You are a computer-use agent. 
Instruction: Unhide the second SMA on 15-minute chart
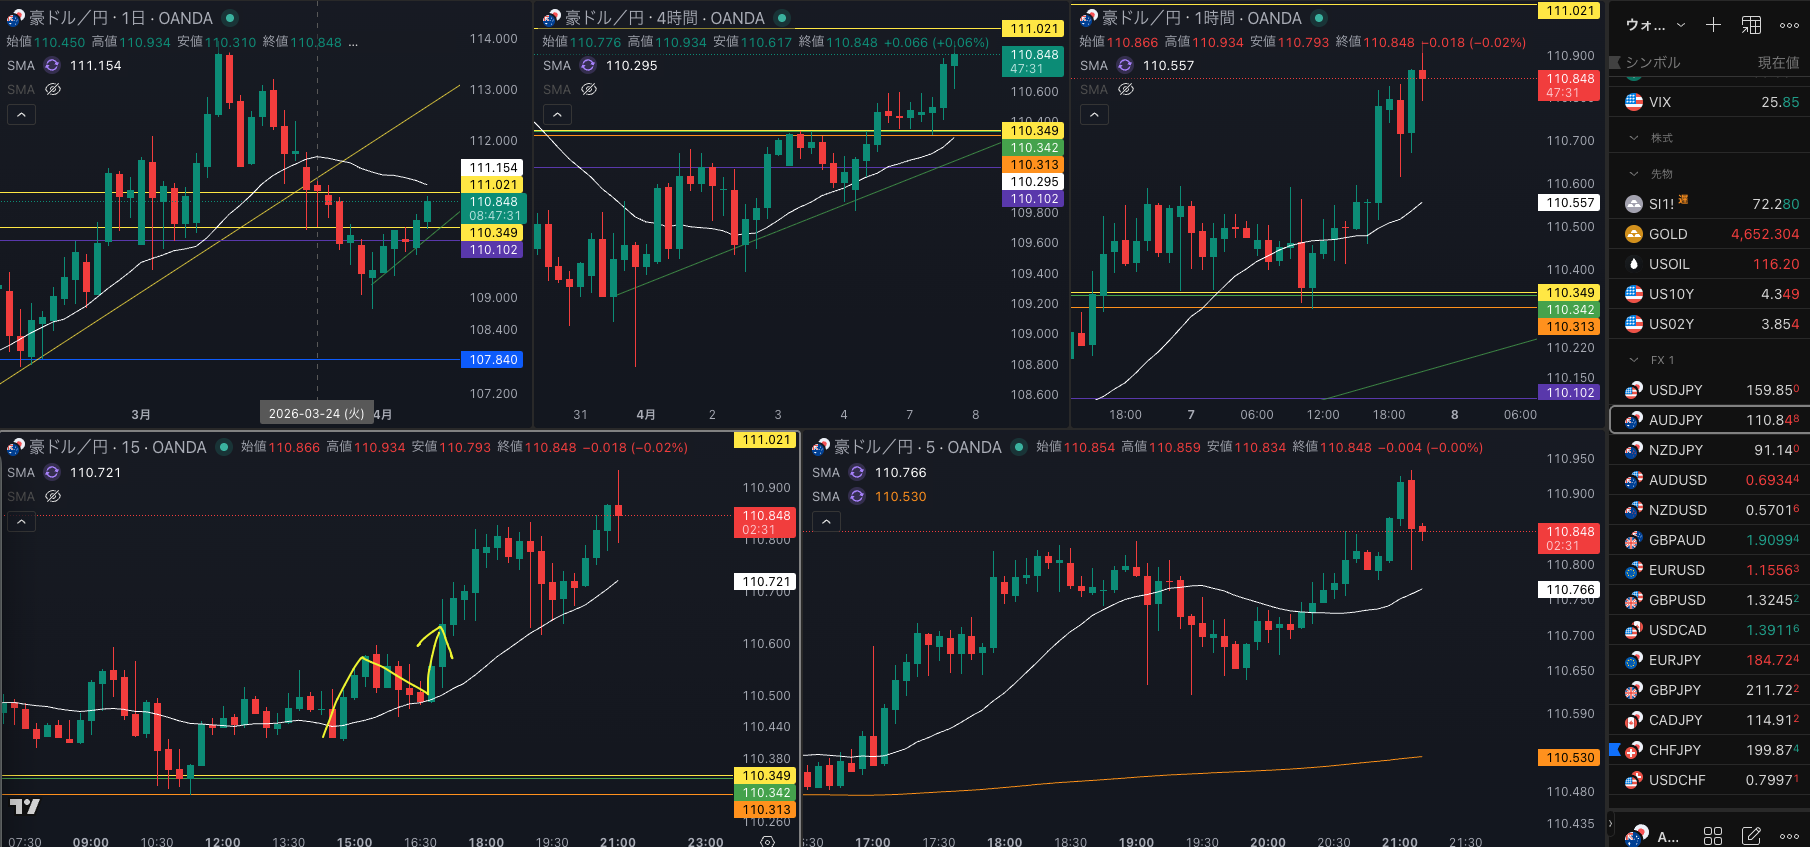tap(54, 496)
